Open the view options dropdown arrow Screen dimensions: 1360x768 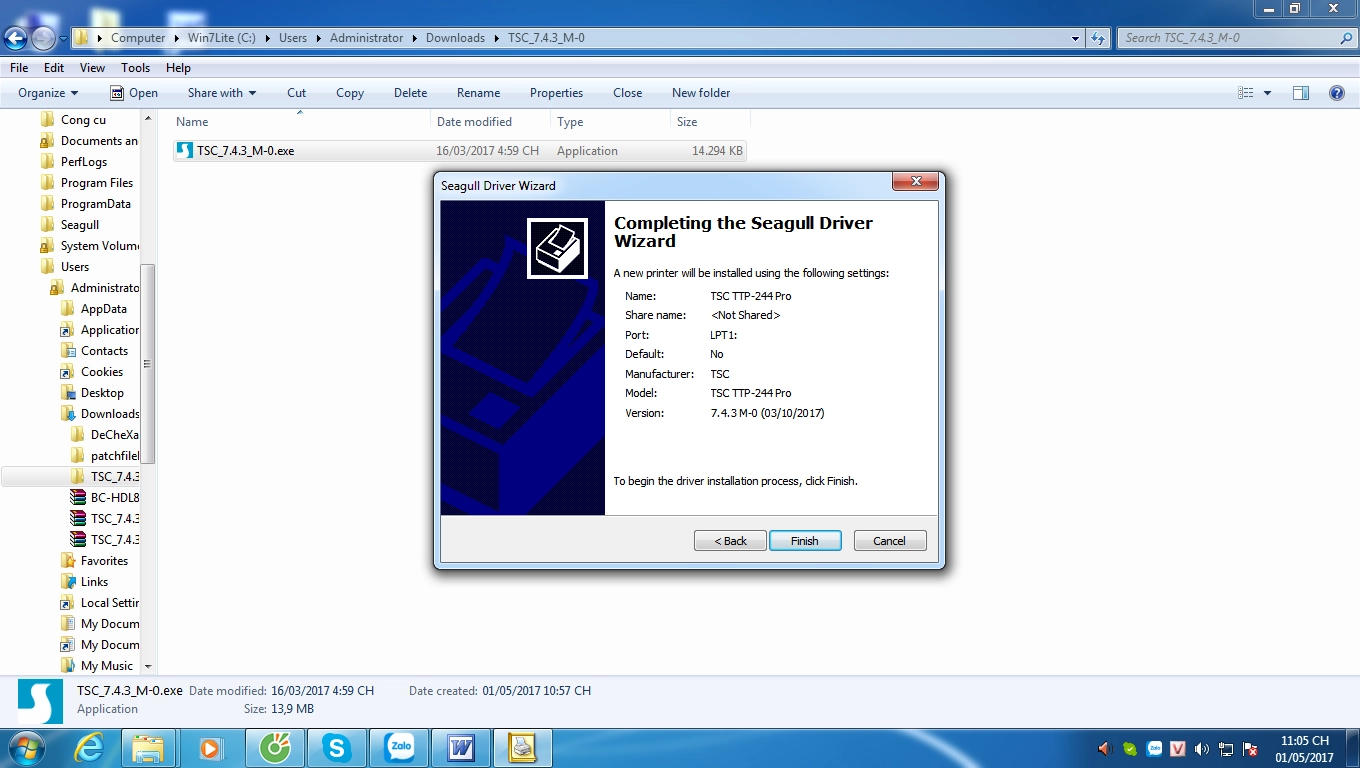point(1267,93)
